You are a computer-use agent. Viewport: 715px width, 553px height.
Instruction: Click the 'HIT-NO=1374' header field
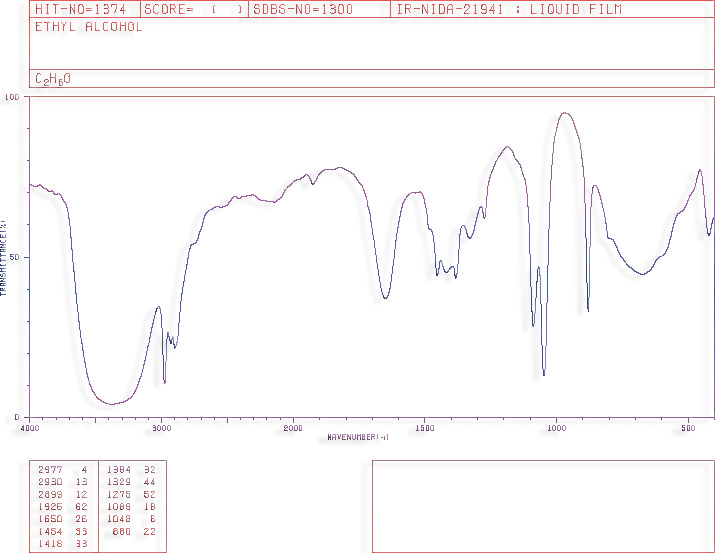tap(85, 9)
